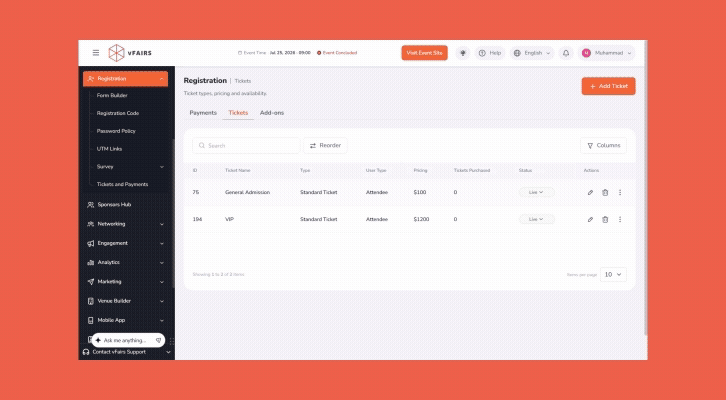Click the Mobile App phone icon

[91, 320]
